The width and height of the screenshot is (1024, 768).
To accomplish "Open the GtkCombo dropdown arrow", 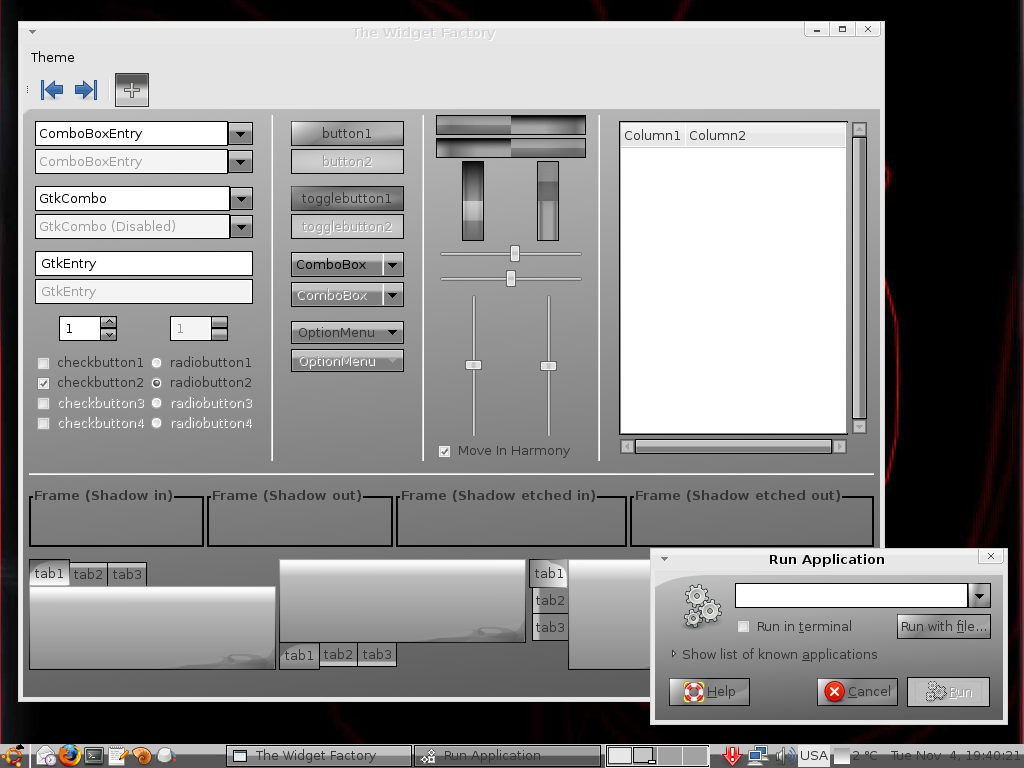I will (x=242, y=199).
